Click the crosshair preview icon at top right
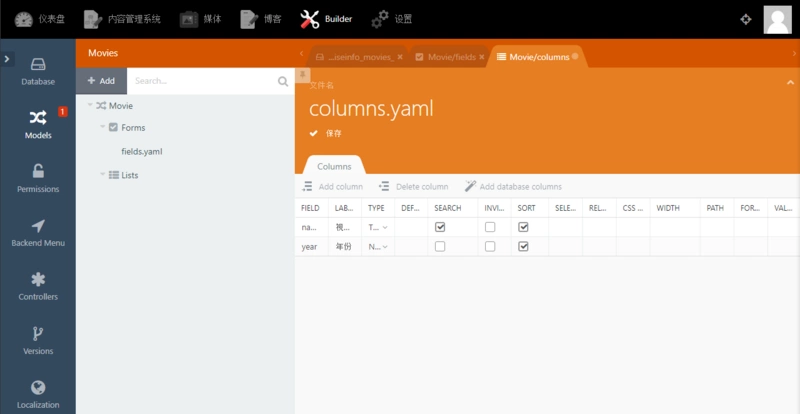The height and width of the screenshot is (414, 800). tap(746, 19)
